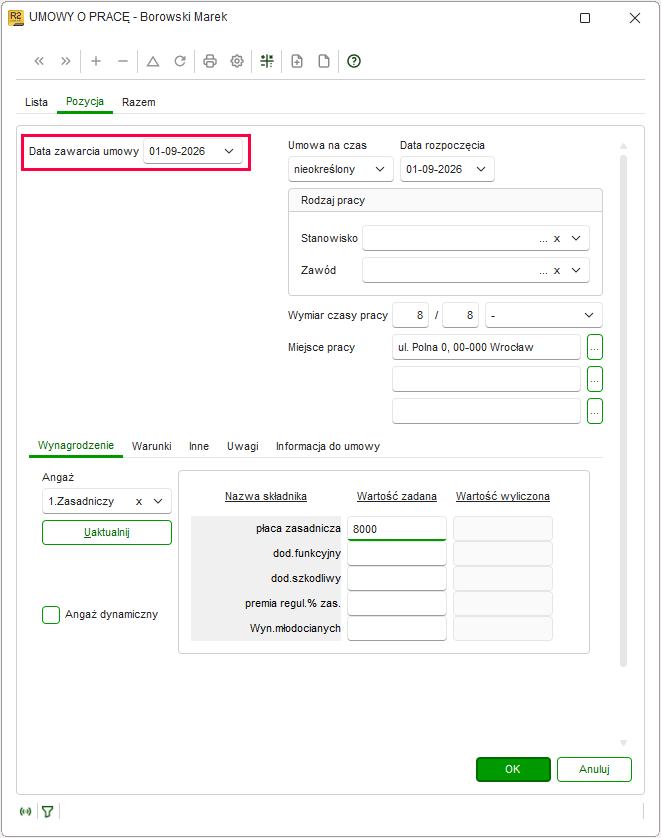This screenshot has width=661, height=838.
Task: Click the R2 application logo icon
Action: 15,17
